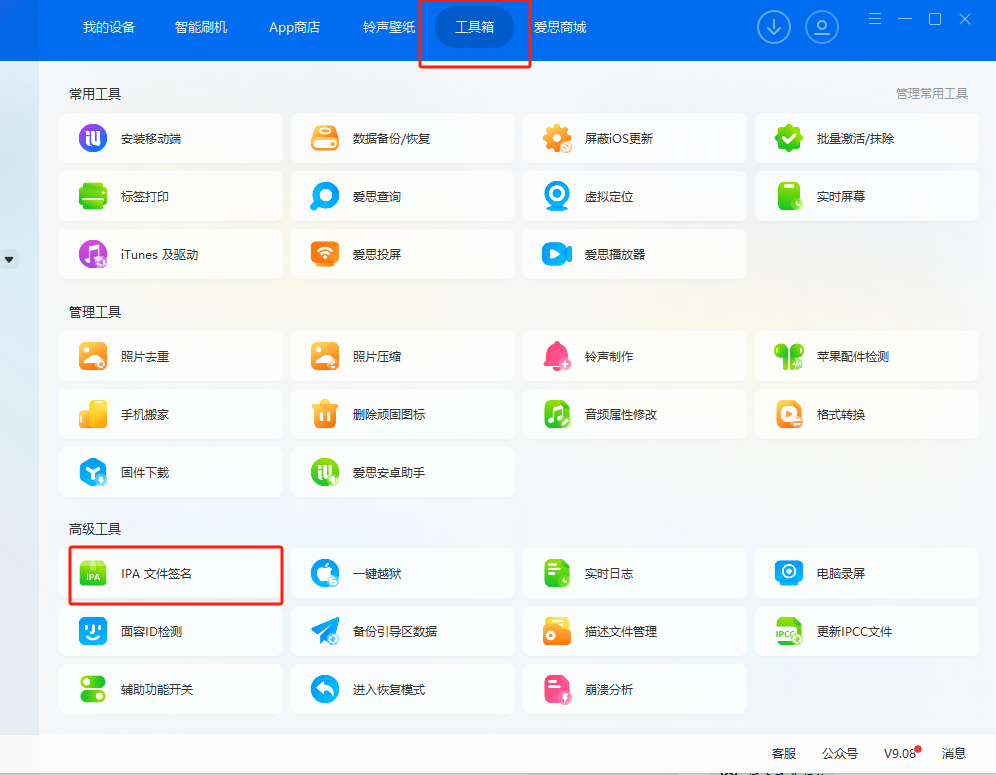
Task: Open 实时屏幕 phone icon
Action: click(790, 196)
